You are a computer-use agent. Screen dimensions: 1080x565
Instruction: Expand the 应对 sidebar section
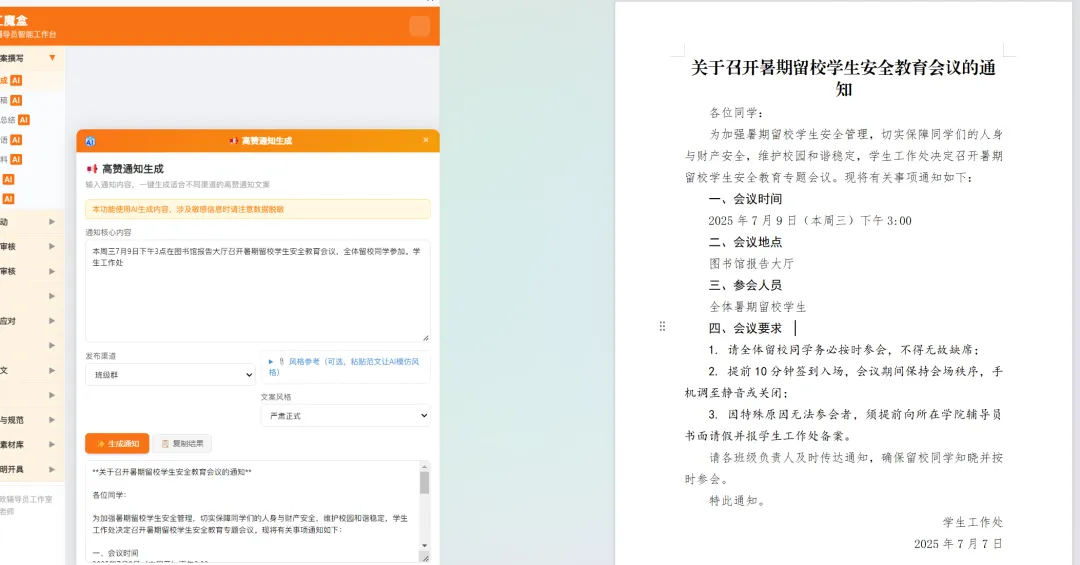click(52, 321)
